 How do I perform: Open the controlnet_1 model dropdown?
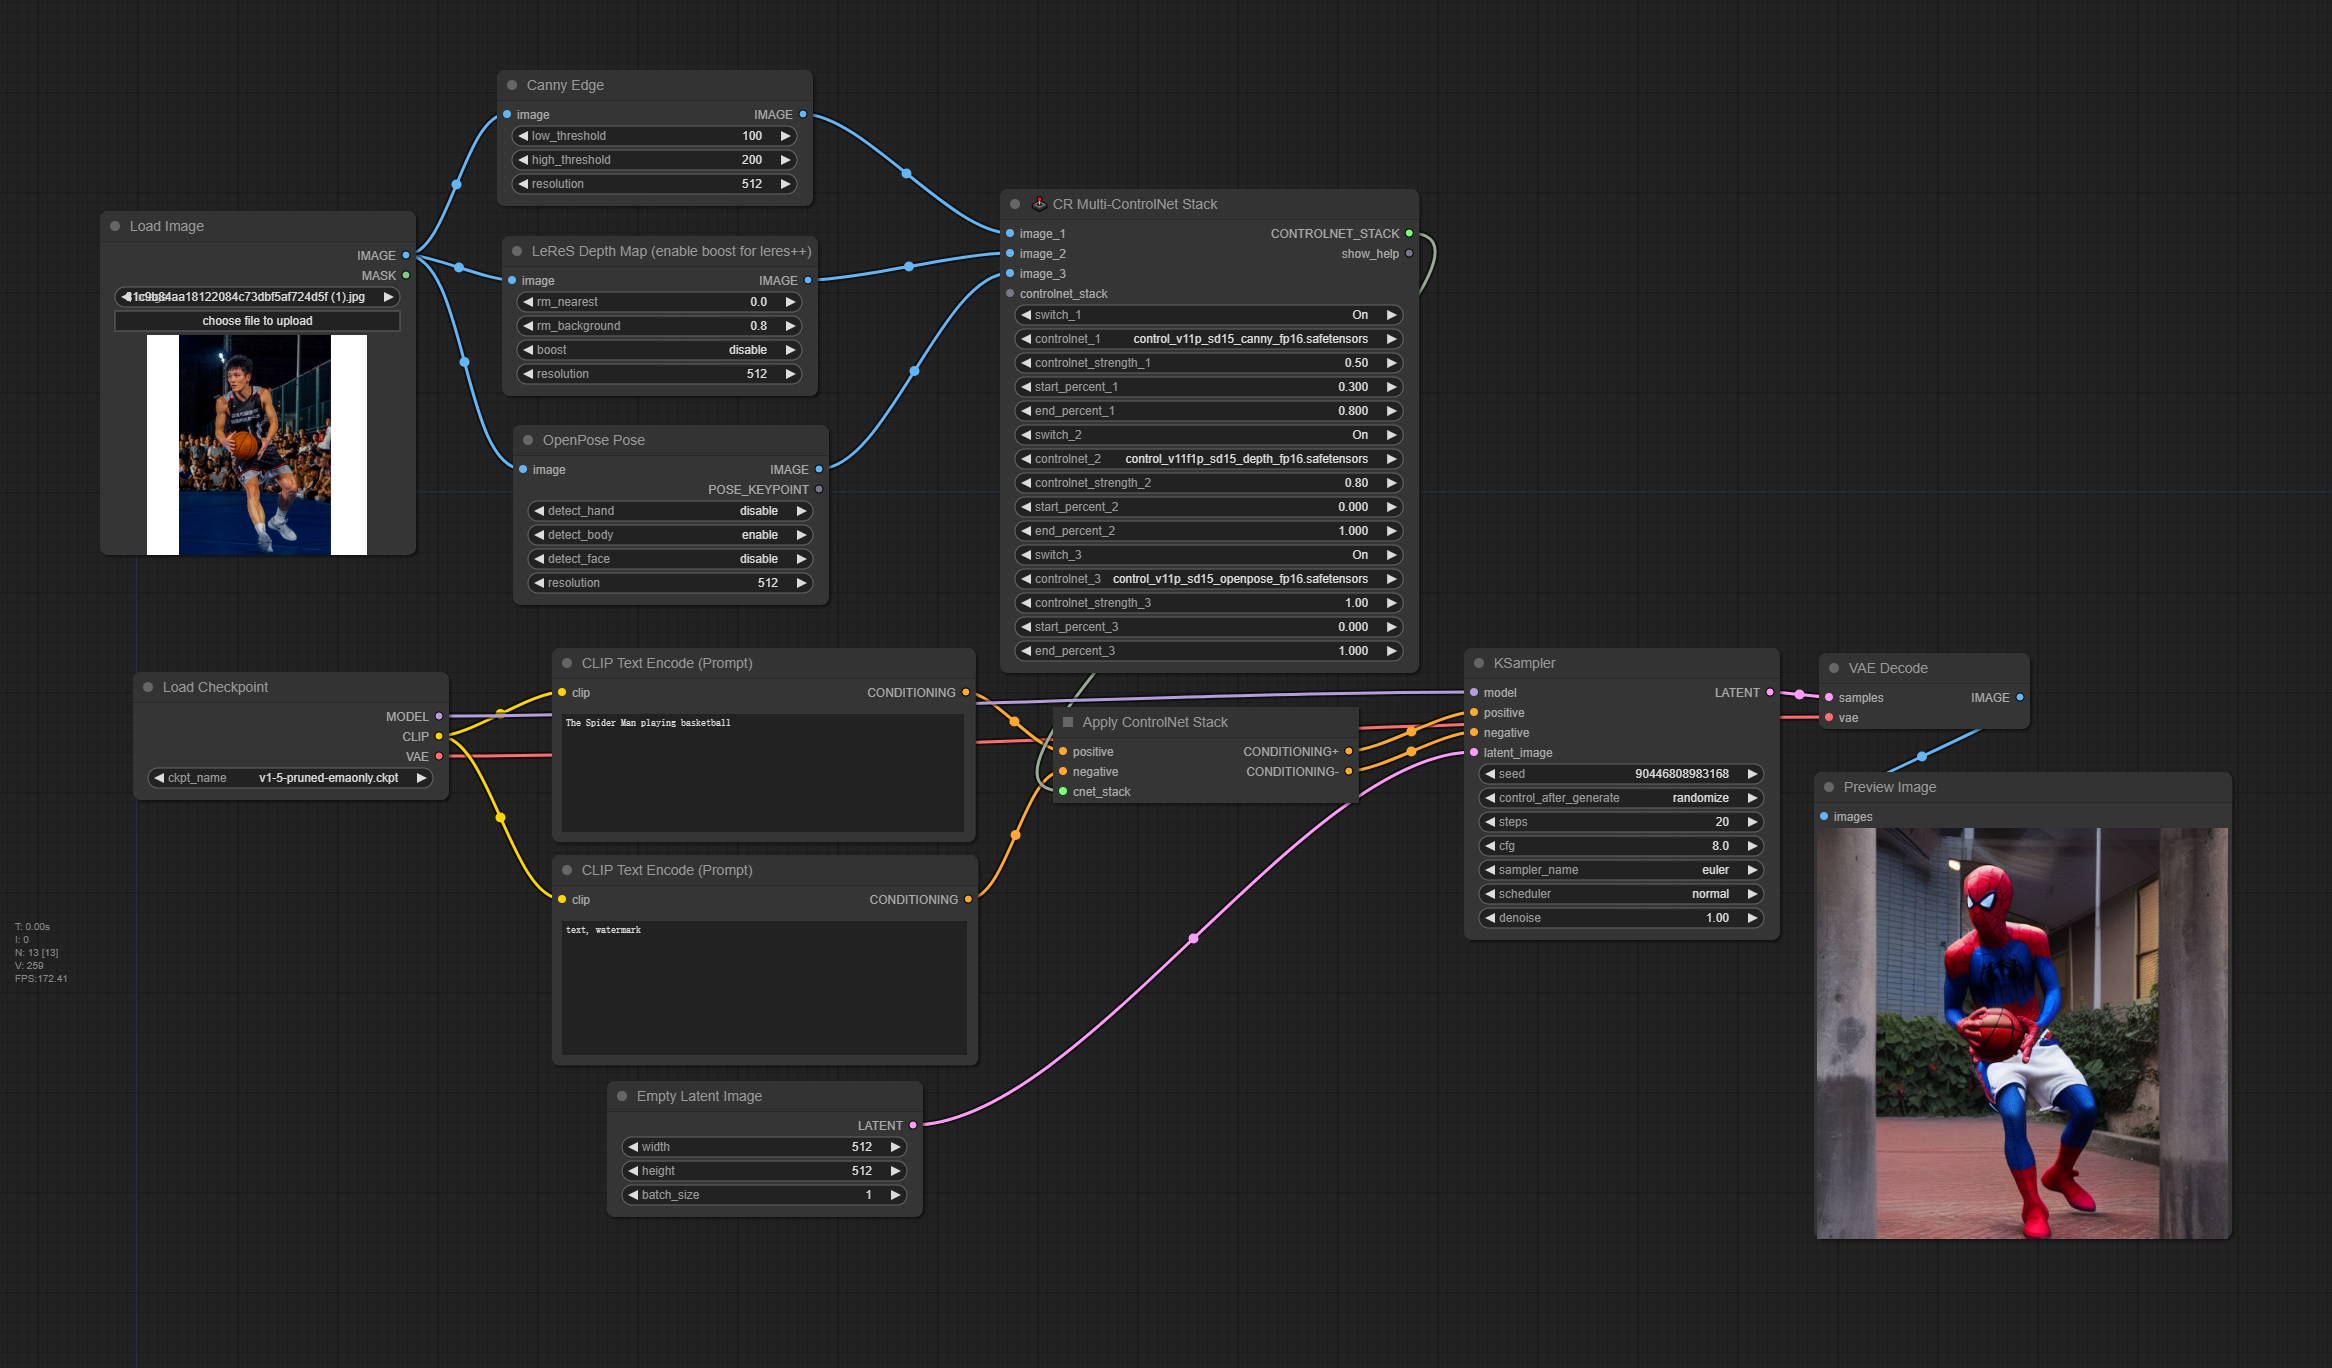[x=1208, y=339]
